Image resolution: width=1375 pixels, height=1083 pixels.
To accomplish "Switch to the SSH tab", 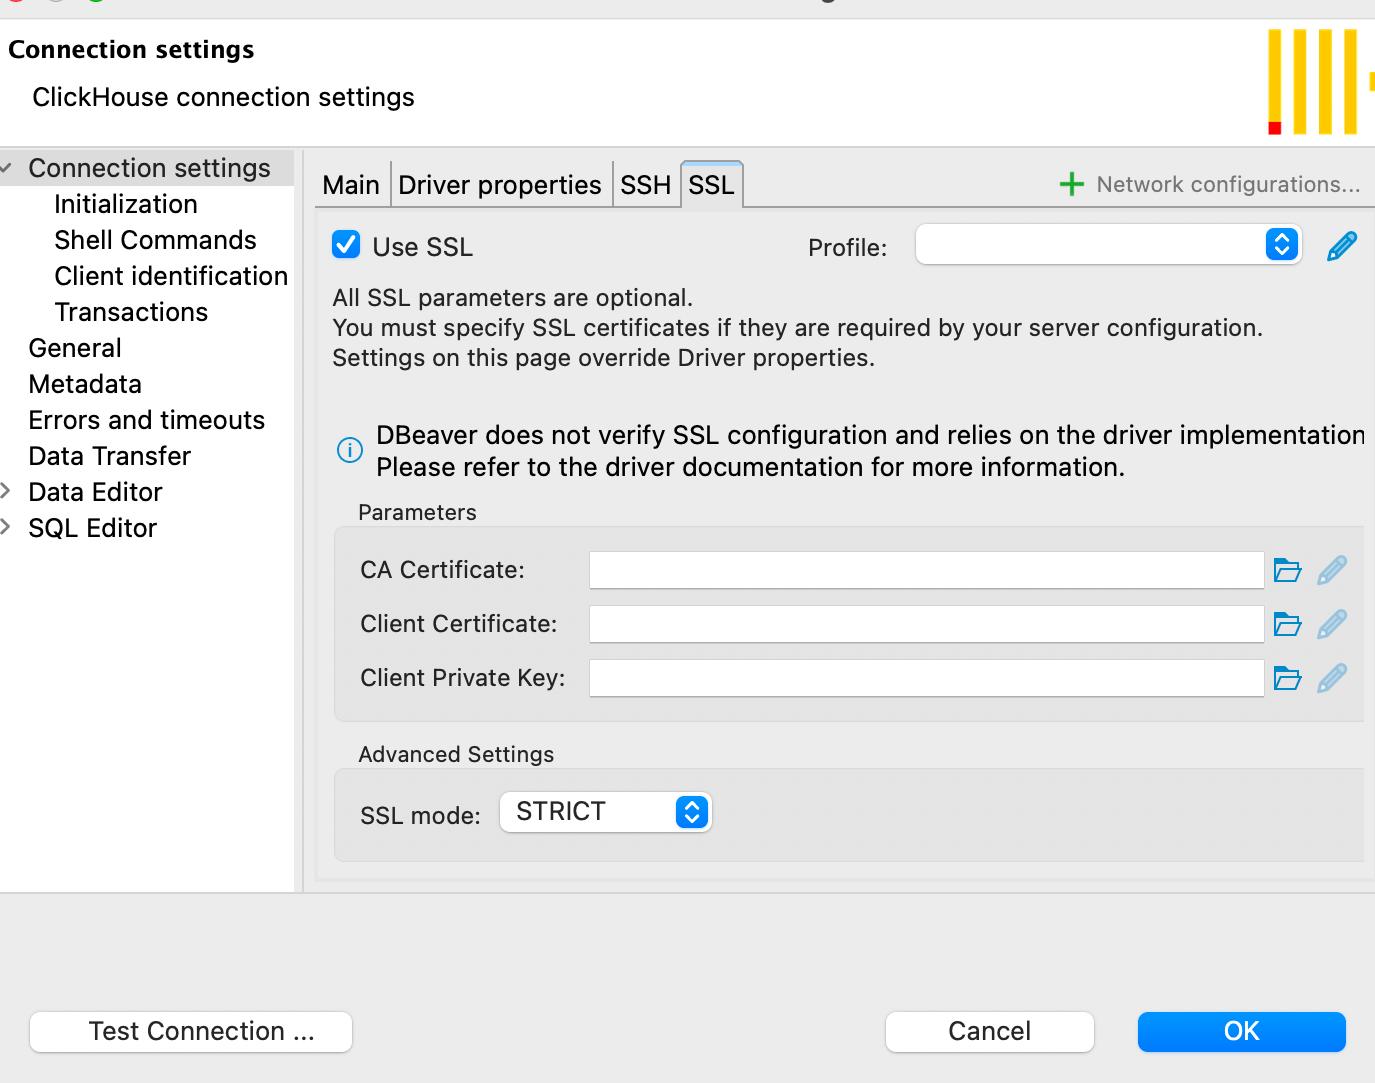I will coord(645,185).
